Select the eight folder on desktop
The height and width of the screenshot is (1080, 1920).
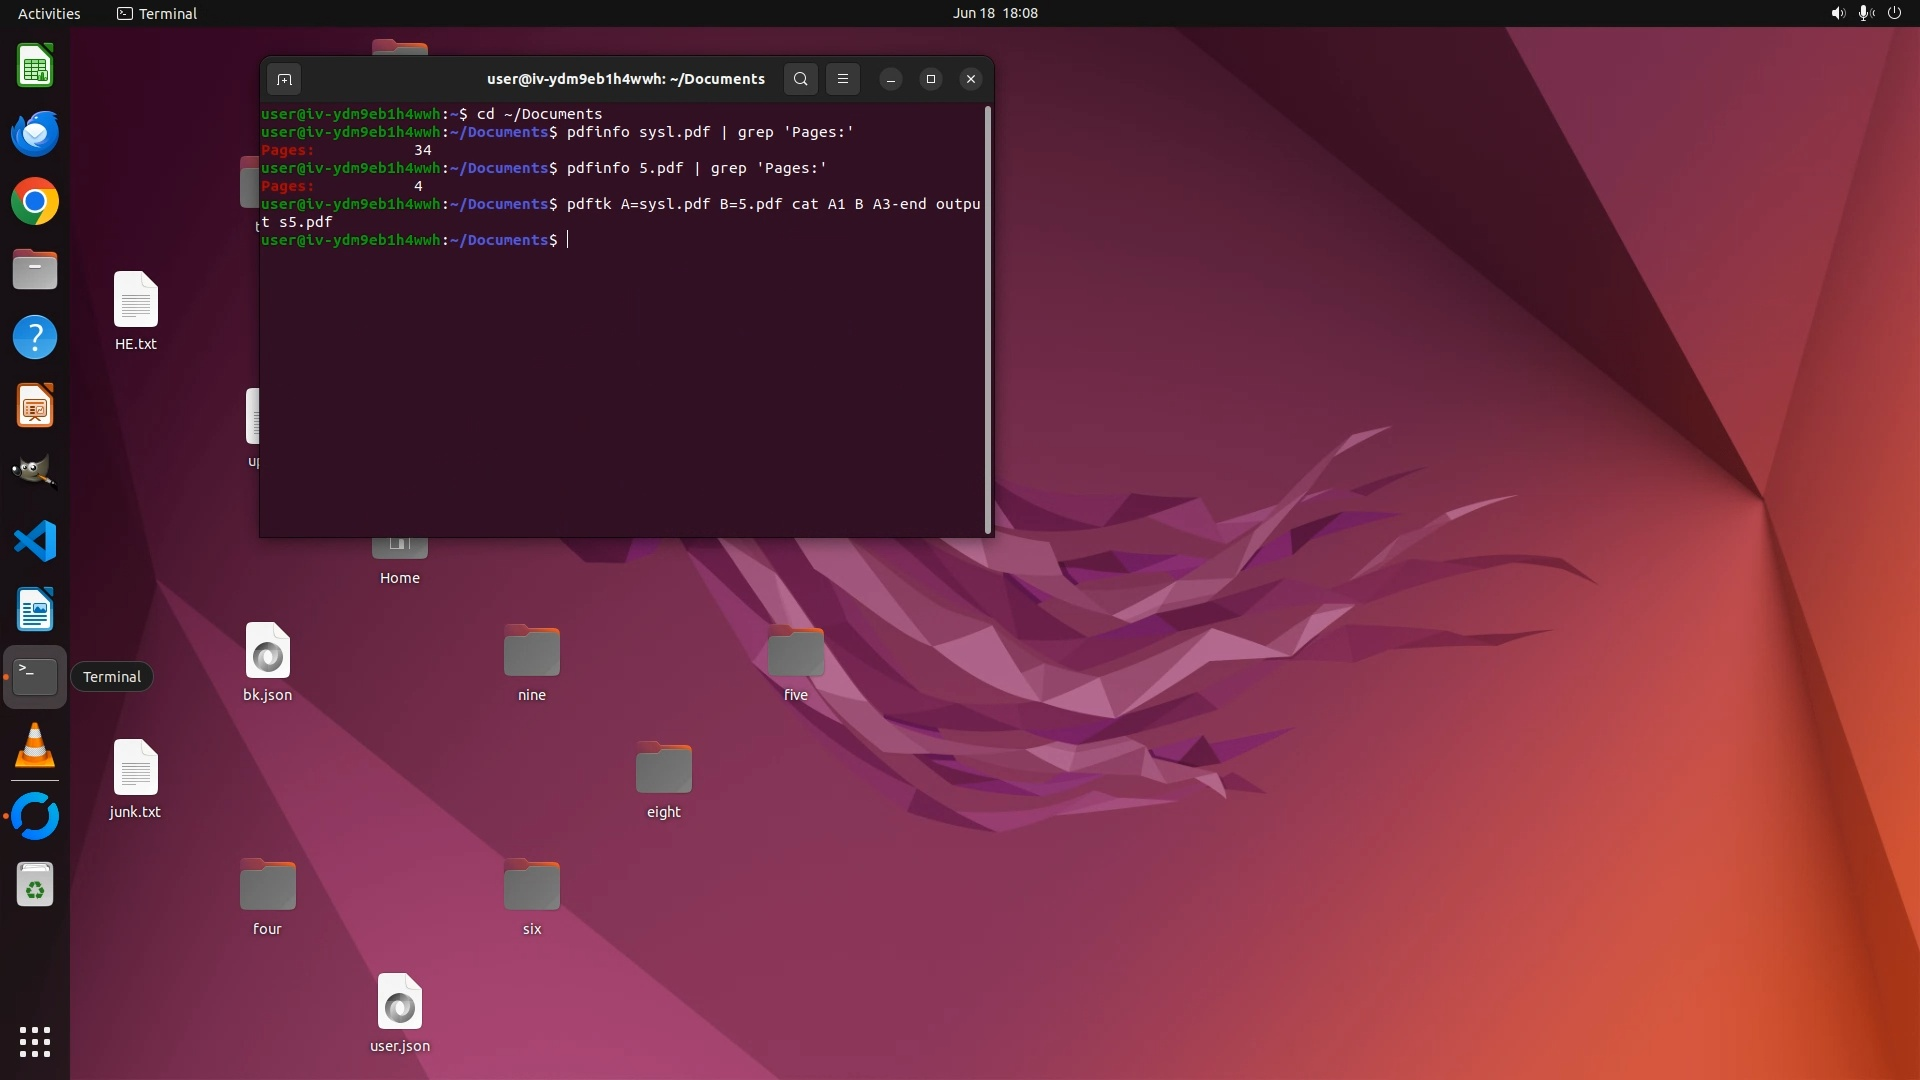(x=663, y=770)
